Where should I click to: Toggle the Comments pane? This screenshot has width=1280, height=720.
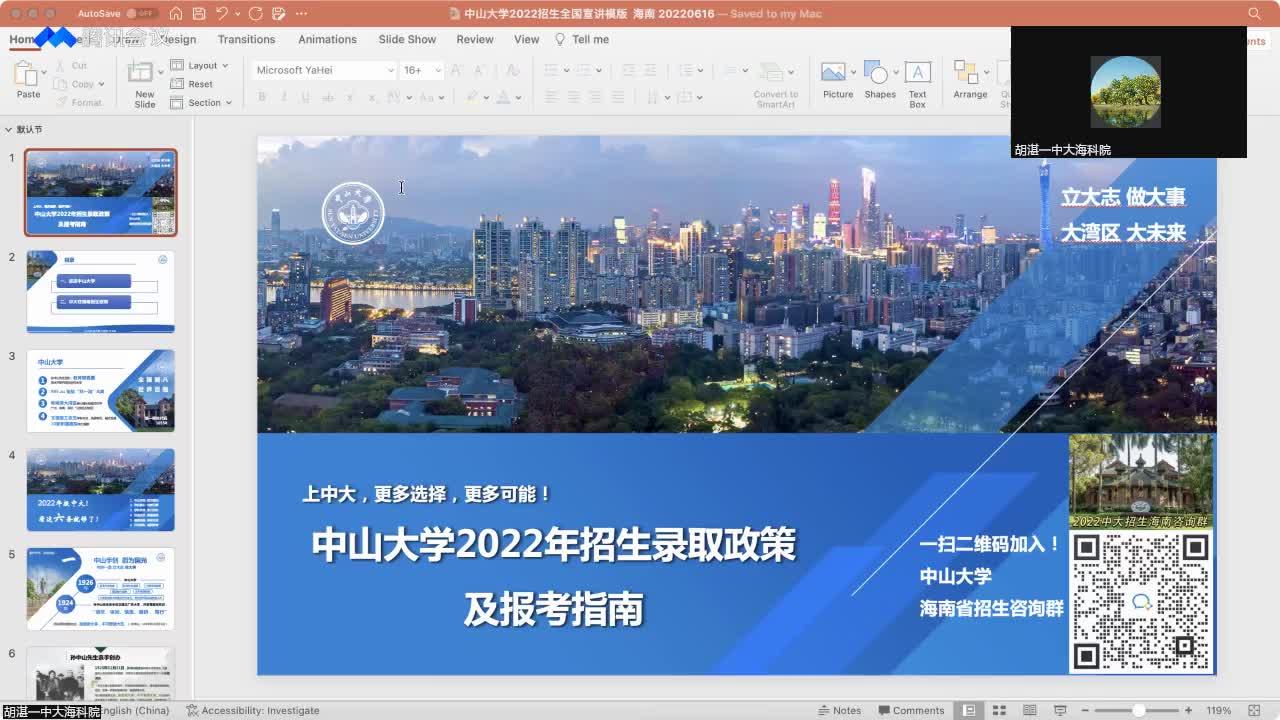click(911, 711)
